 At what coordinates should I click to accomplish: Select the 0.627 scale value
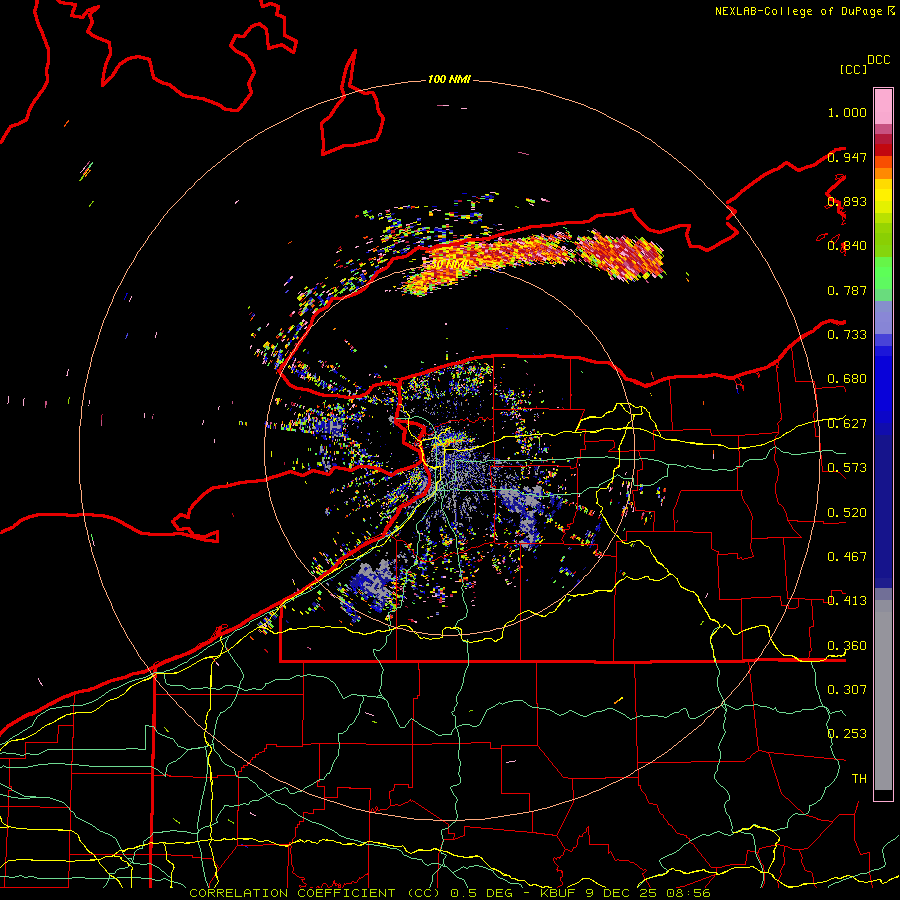(x=847, y=424)
